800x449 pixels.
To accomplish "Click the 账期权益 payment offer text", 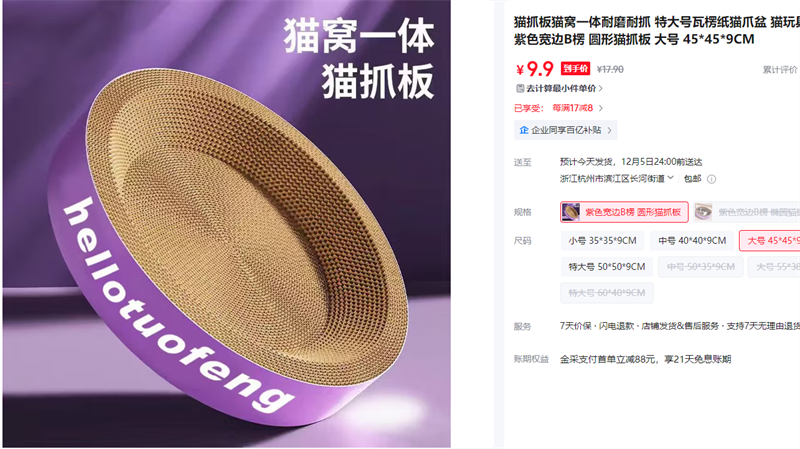I will tap(645, 359).
